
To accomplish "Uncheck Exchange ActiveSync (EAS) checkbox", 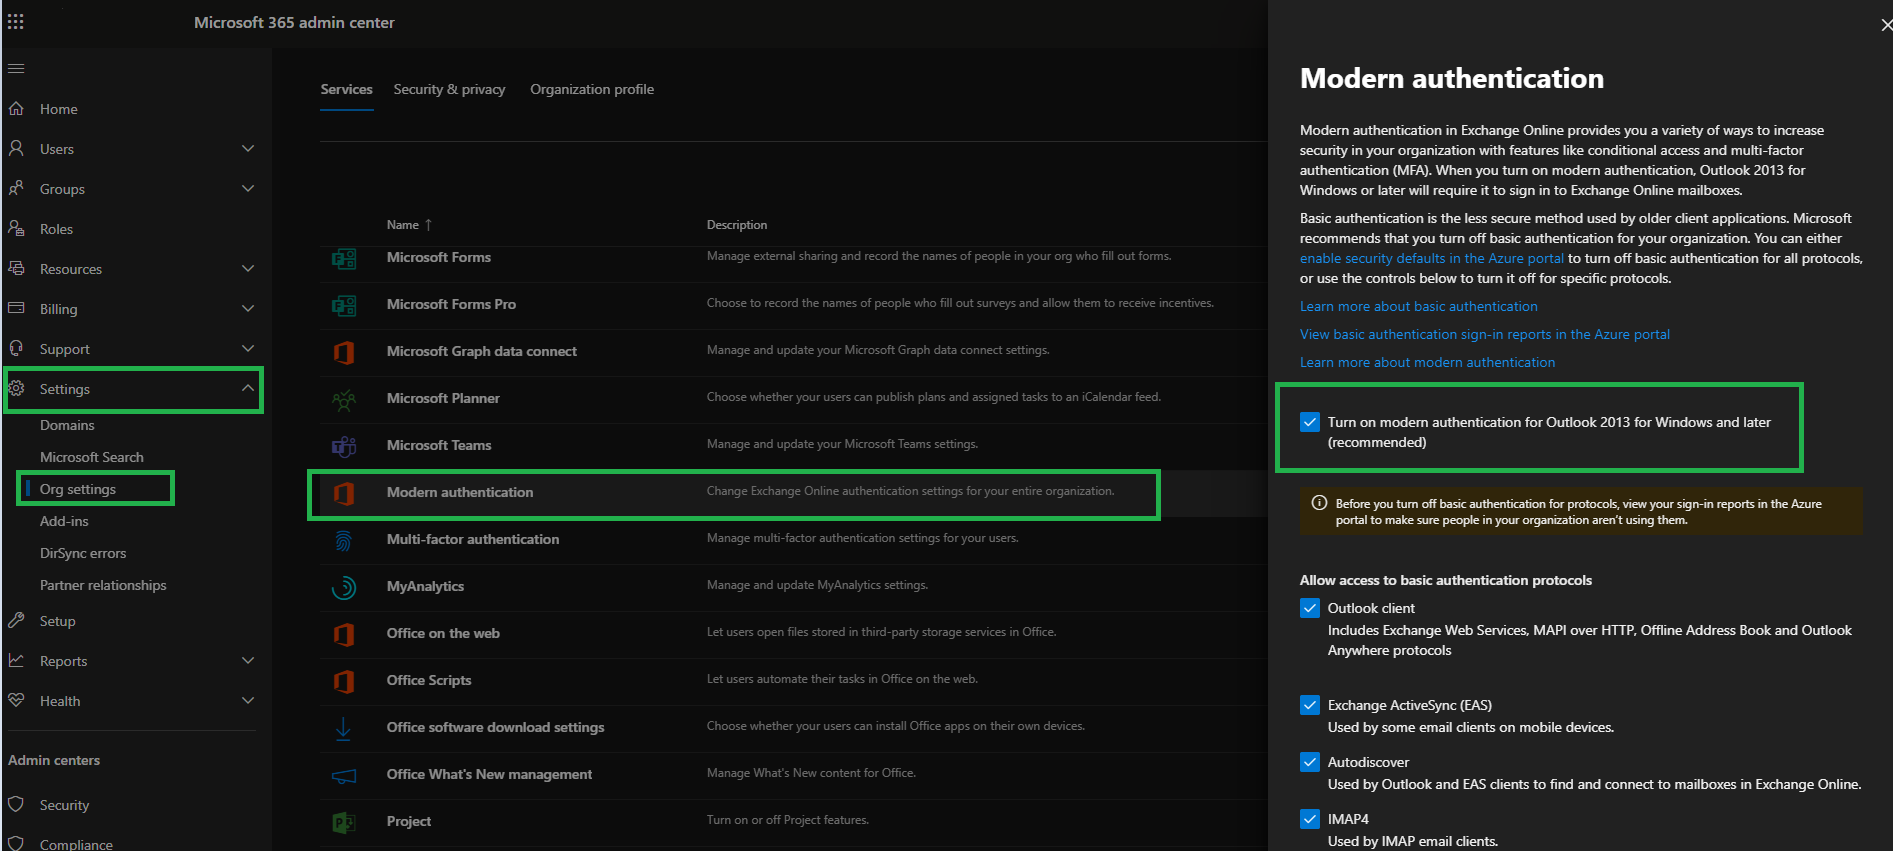I will point(1310,705).
